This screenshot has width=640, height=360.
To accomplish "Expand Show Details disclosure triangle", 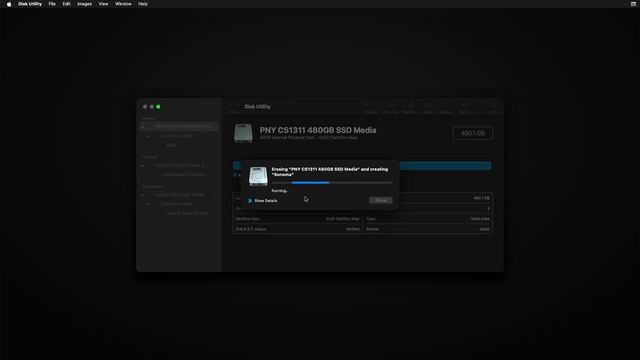I will click(x=250, y=201).
